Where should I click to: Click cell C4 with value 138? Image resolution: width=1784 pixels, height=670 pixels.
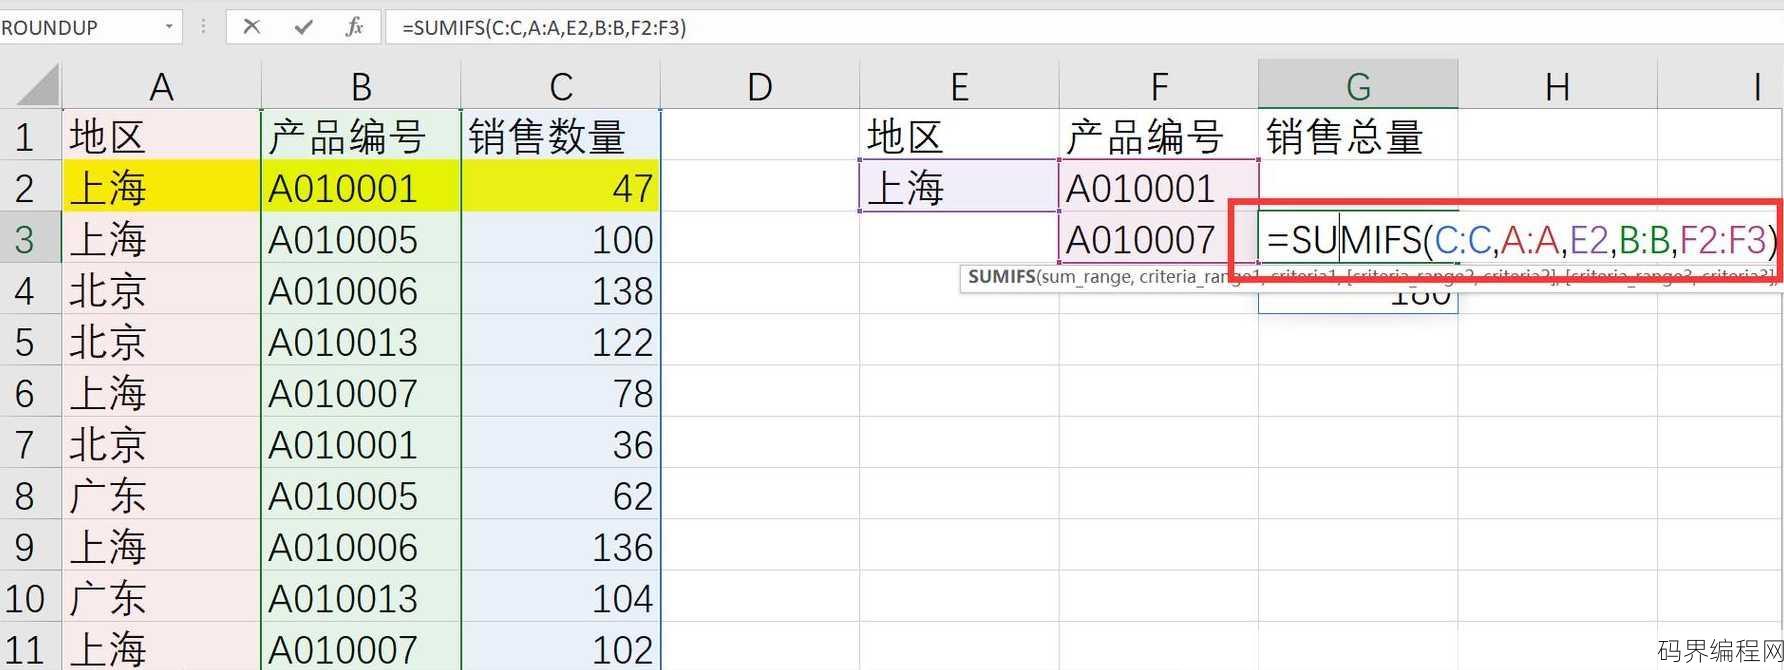(561, 290)
